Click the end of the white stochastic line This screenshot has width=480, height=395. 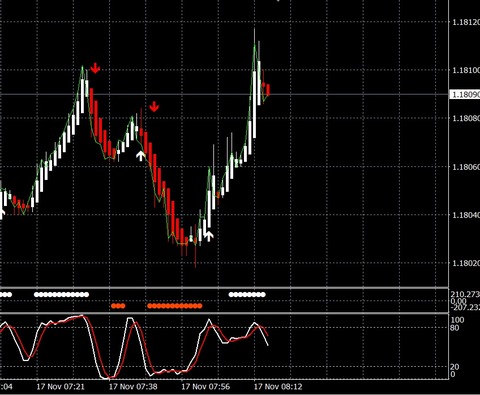(268, 345)
